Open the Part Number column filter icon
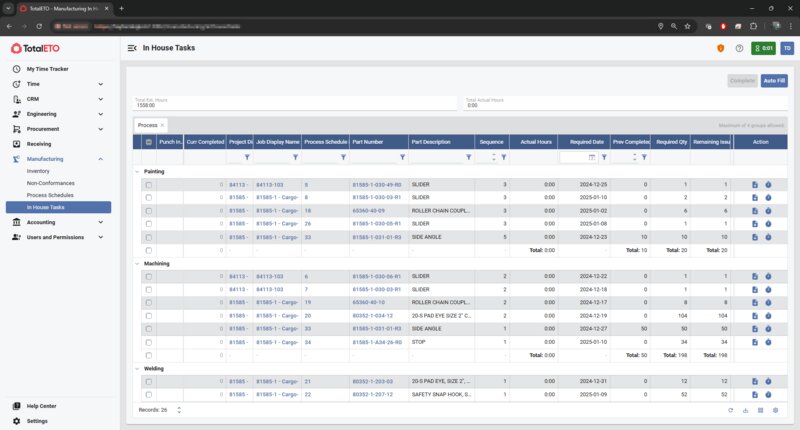This screenshot has width=800, height=430. pos(402,157)
